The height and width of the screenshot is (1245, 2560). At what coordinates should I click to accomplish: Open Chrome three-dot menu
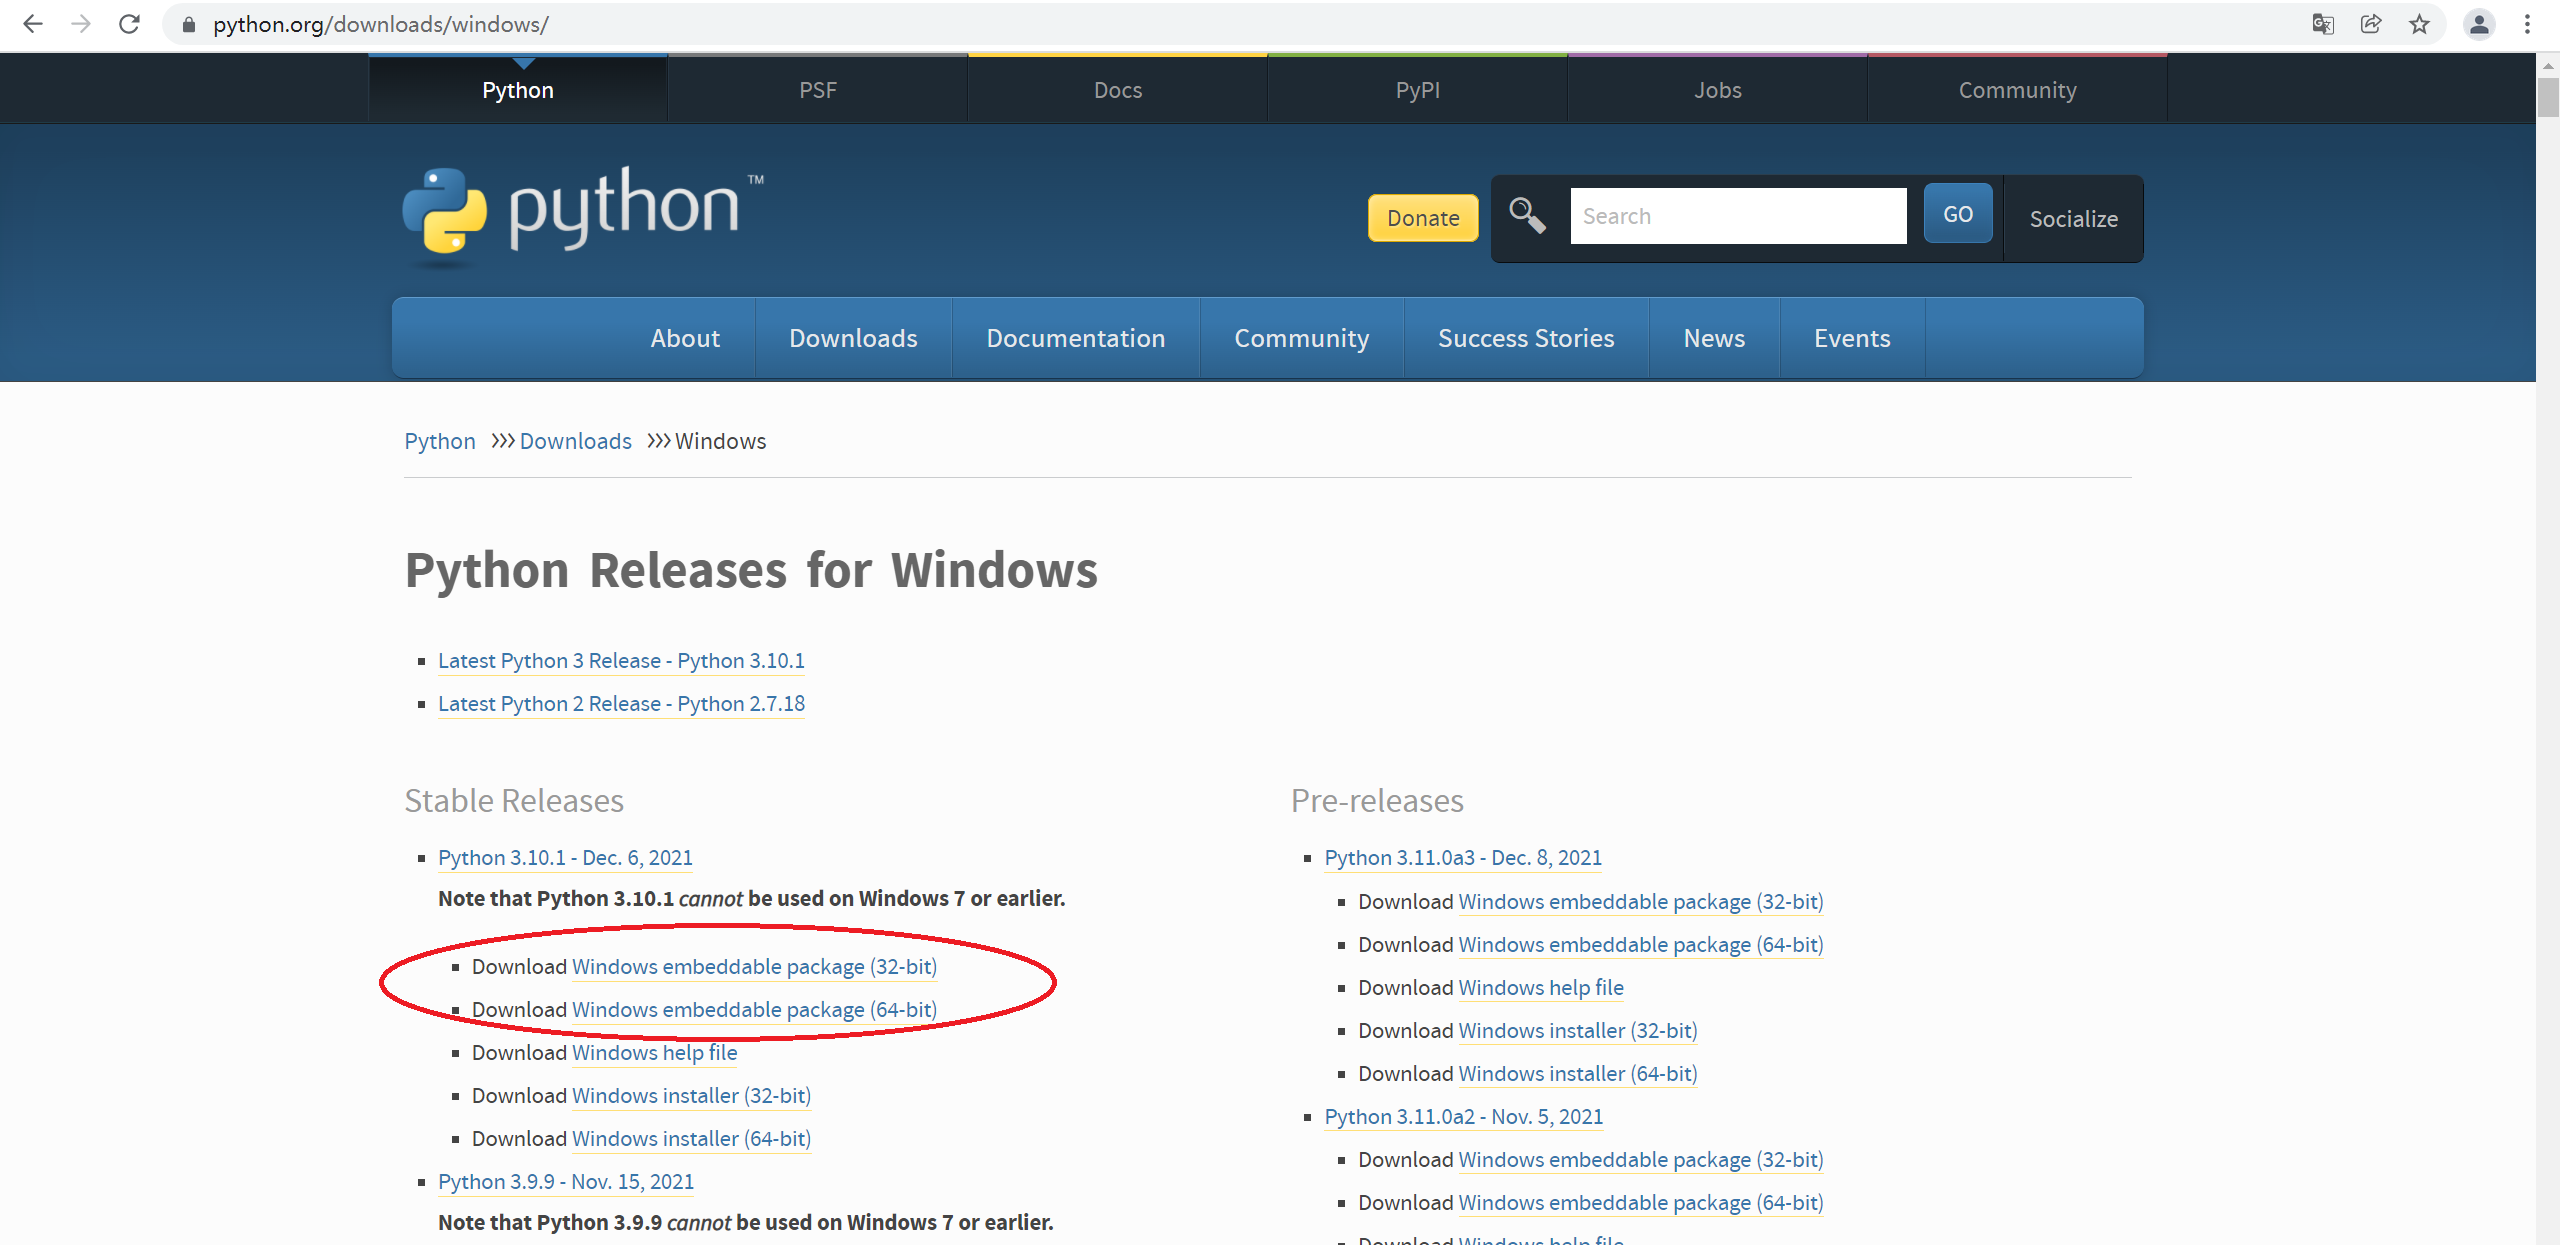[2527, 24]
